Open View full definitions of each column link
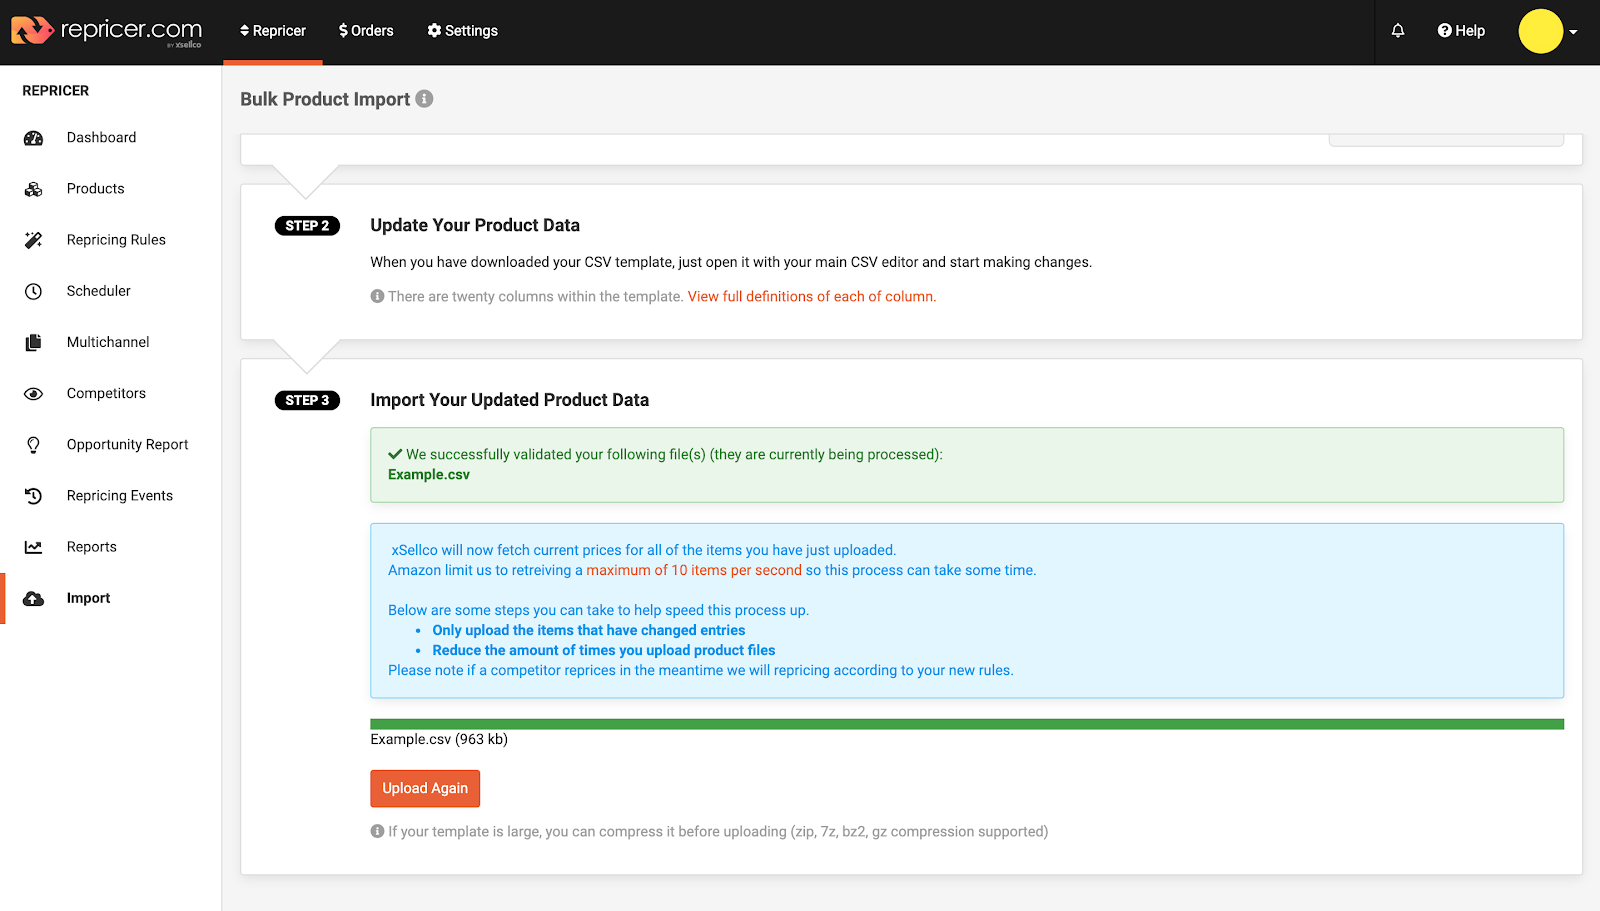The width and height of the screenshot is (1600, 911). click(x=811, y=297)
